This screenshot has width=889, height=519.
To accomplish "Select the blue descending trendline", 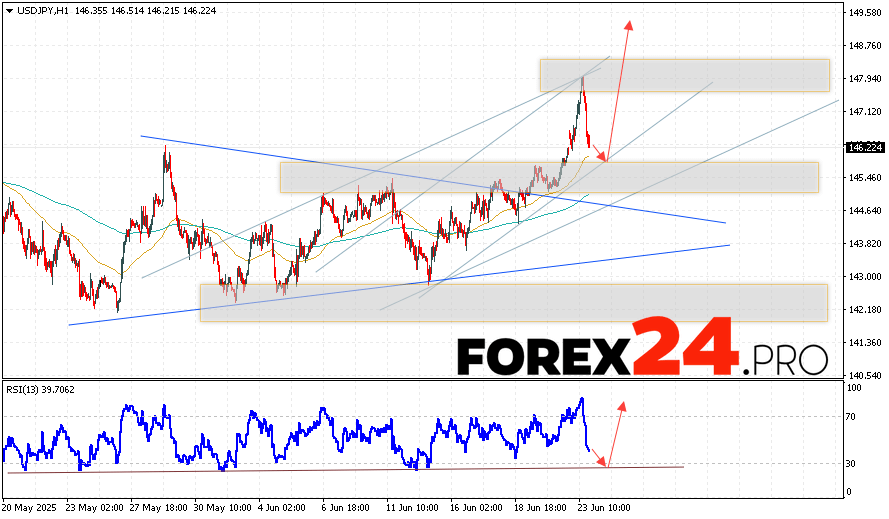I will (432, 179).
